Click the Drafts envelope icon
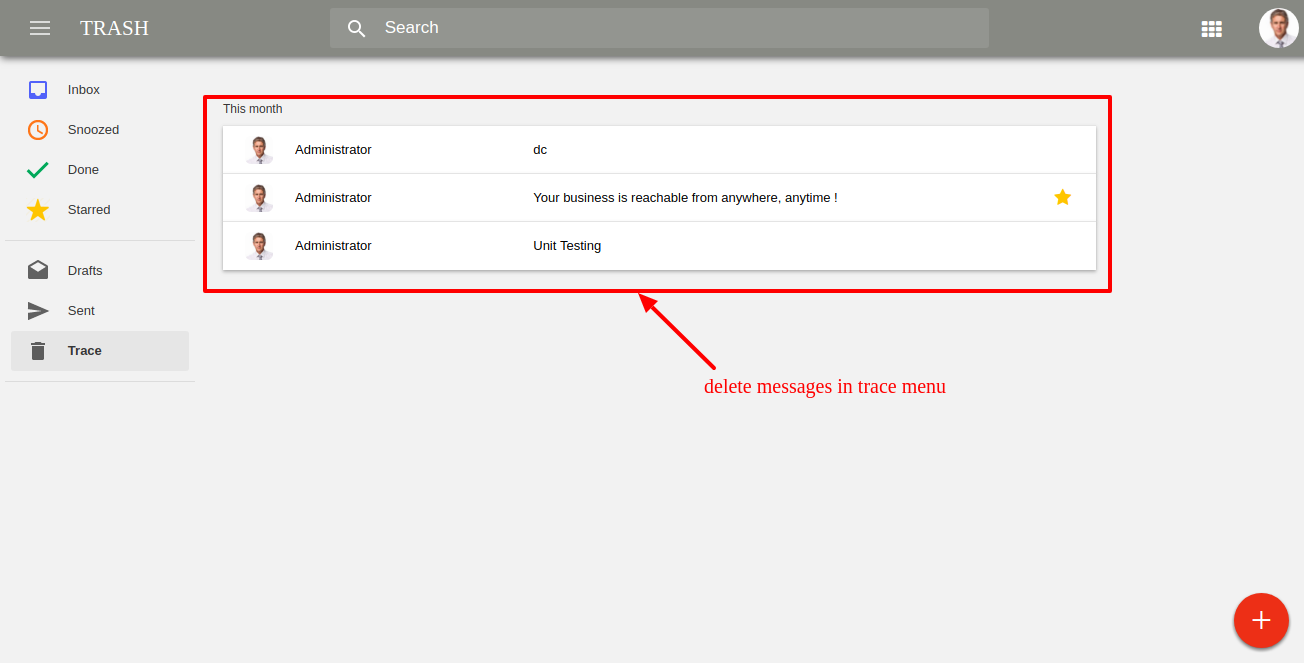 [38, 270]
